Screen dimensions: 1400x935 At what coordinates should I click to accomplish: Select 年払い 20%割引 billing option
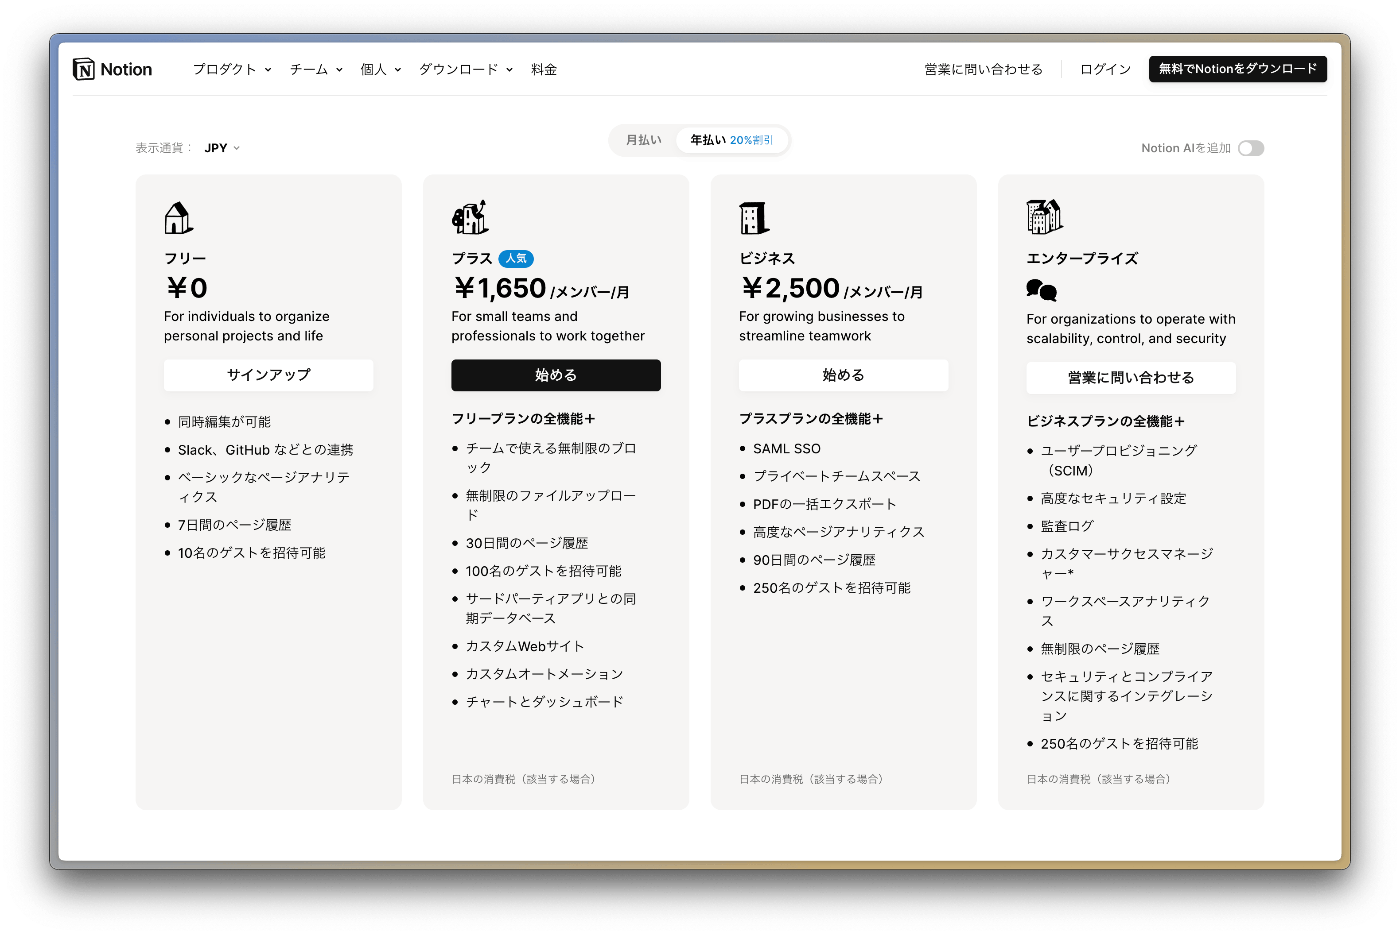pyautogui.click(x=732, y=140)
